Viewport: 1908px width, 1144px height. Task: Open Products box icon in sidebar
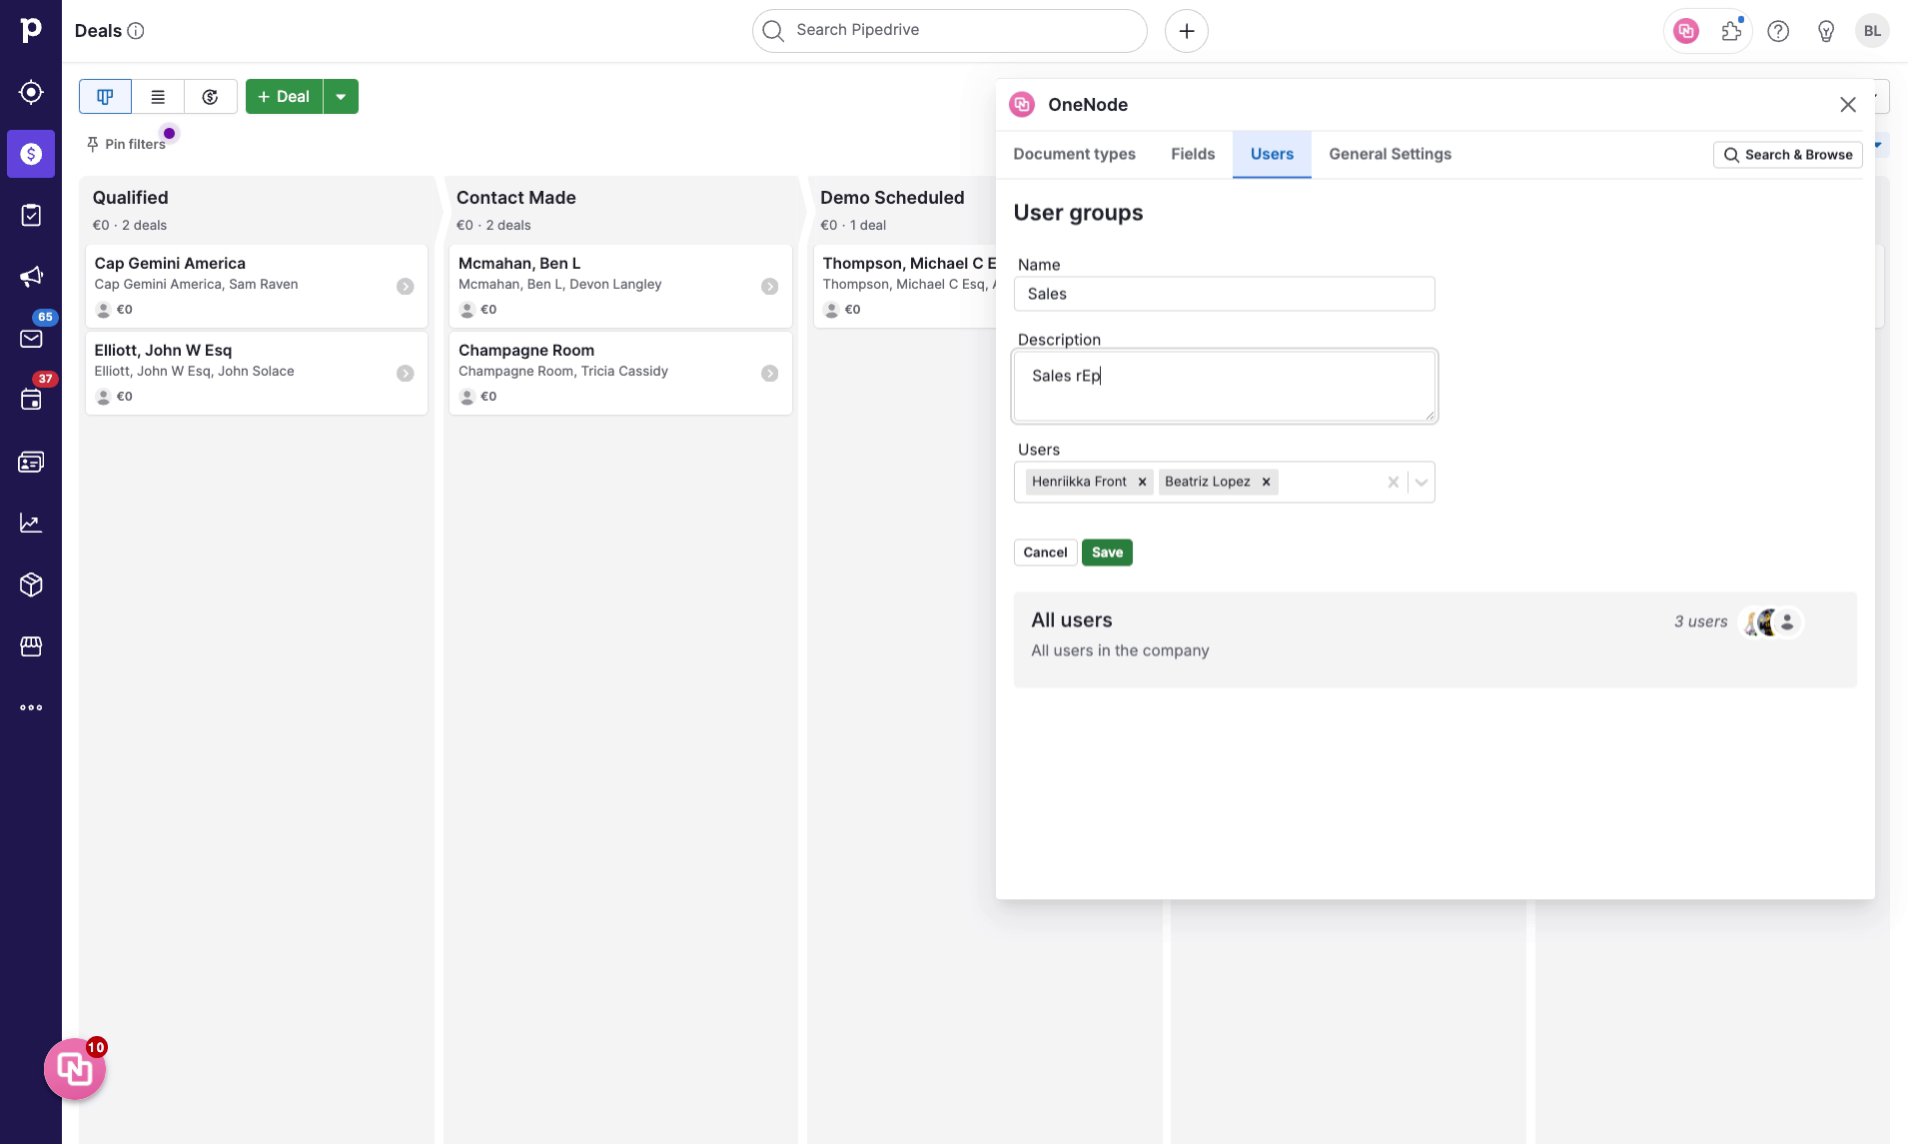pos(31,585)
